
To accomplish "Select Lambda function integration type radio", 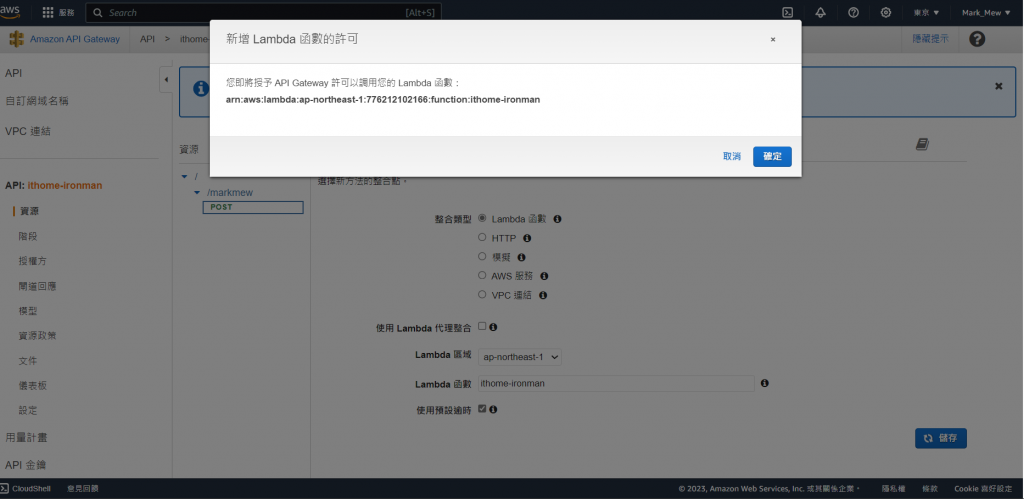I will [482, 218].
